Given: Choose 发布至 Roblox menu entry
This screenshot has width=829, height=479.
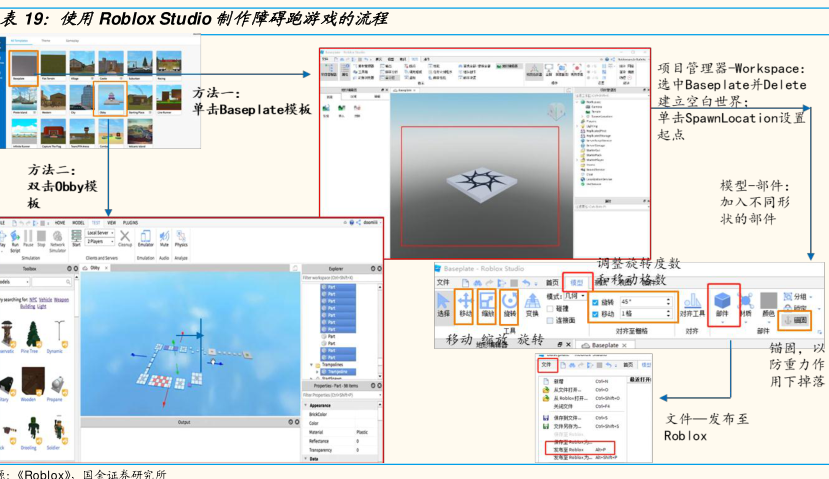Looking at the screenshot, I should pyautogui.click(x=580, y=449).
